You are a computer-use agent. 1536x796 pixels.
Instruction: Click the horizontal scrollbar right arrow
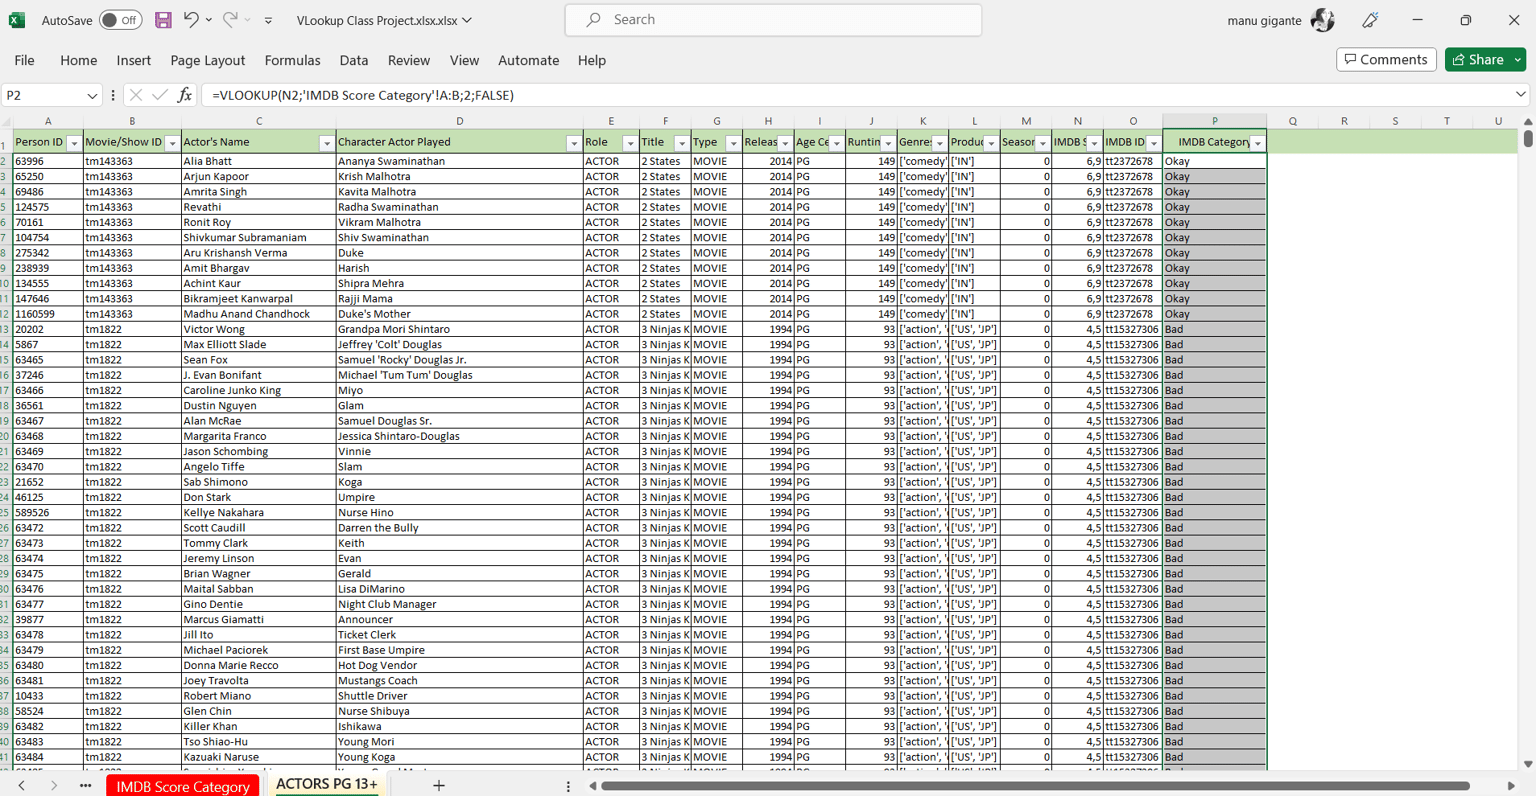[x=1511, y=786]
